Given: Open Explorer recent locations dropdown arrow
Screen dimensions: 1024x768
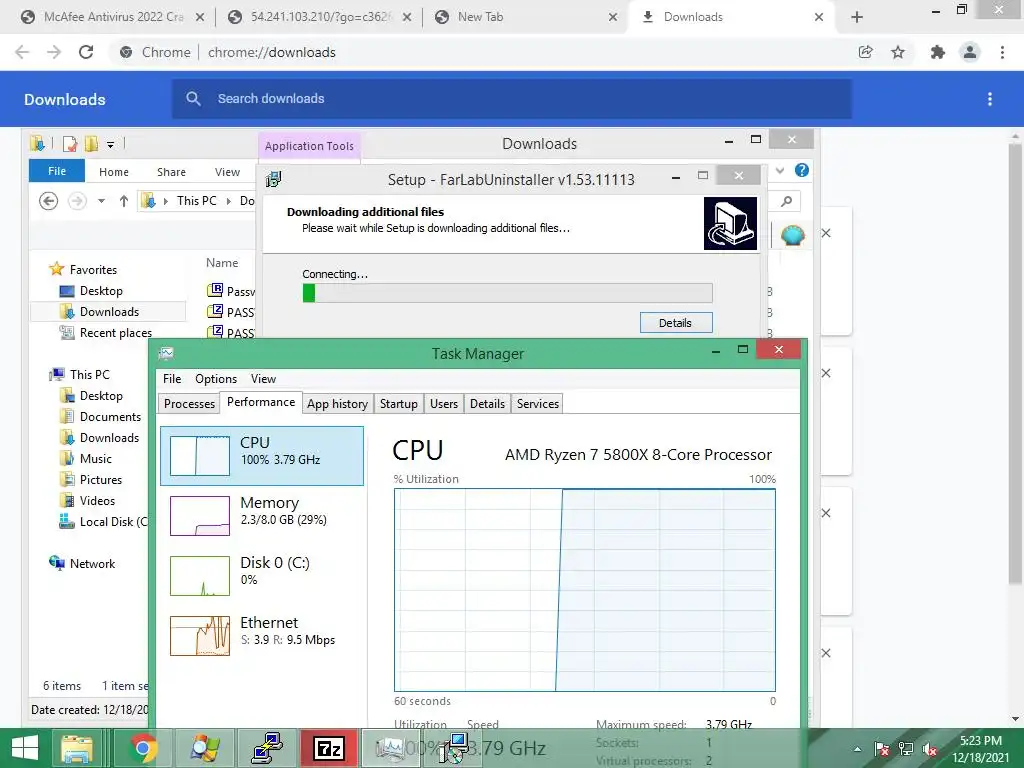Looking at the screenshot, I should pos(101,201).
